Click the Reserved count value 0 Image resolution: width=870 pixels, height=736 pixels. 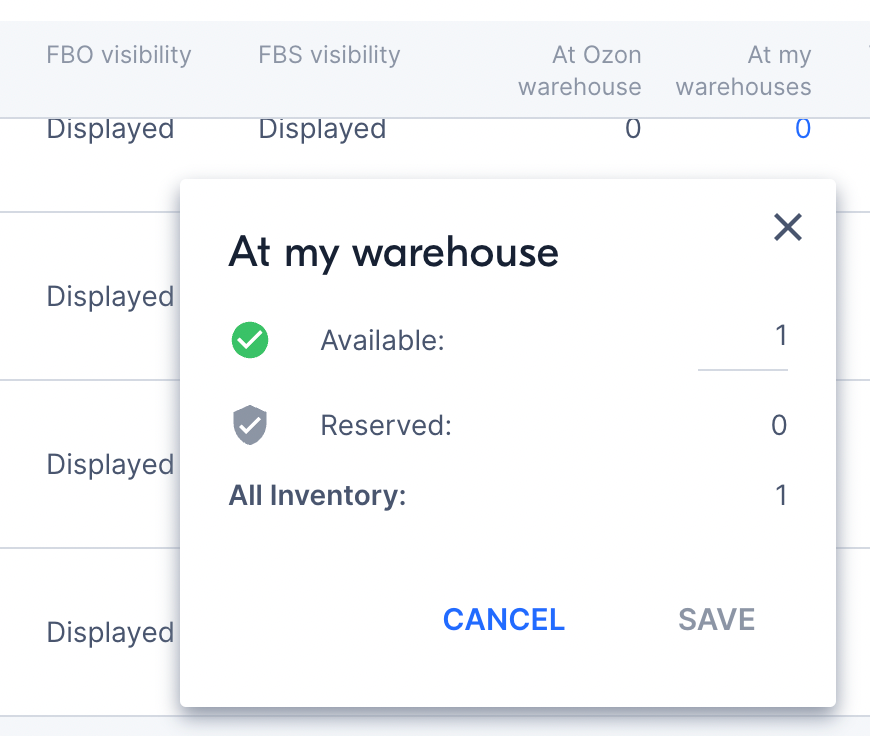point(779,426)
